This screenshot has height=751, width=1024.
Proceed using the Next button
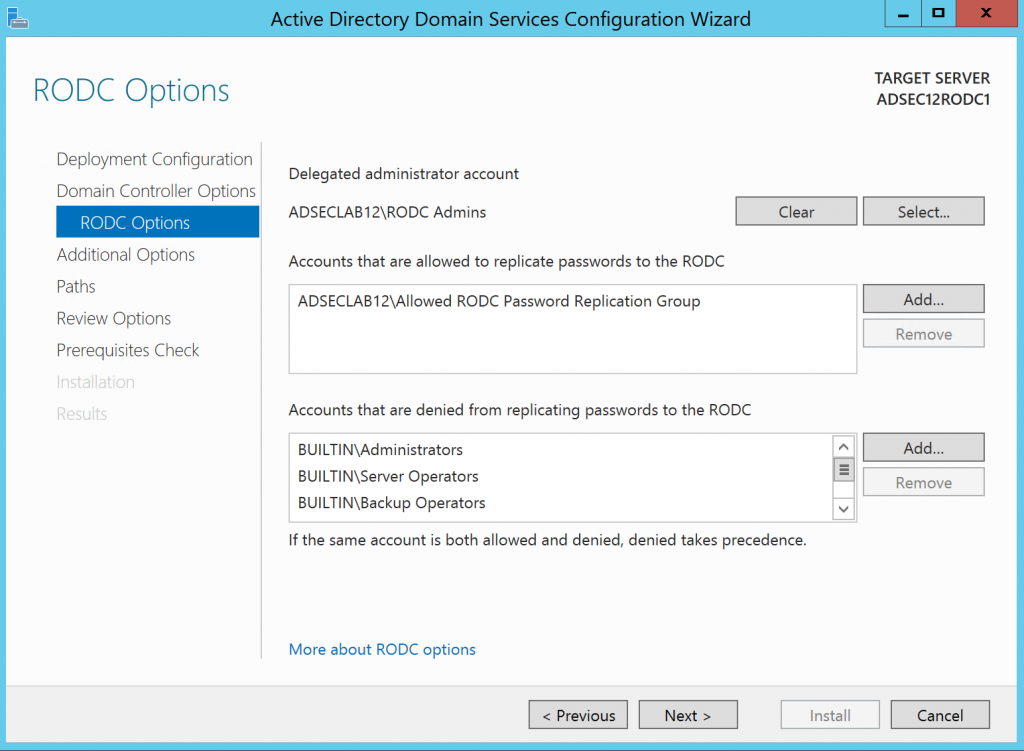[688, 714]
